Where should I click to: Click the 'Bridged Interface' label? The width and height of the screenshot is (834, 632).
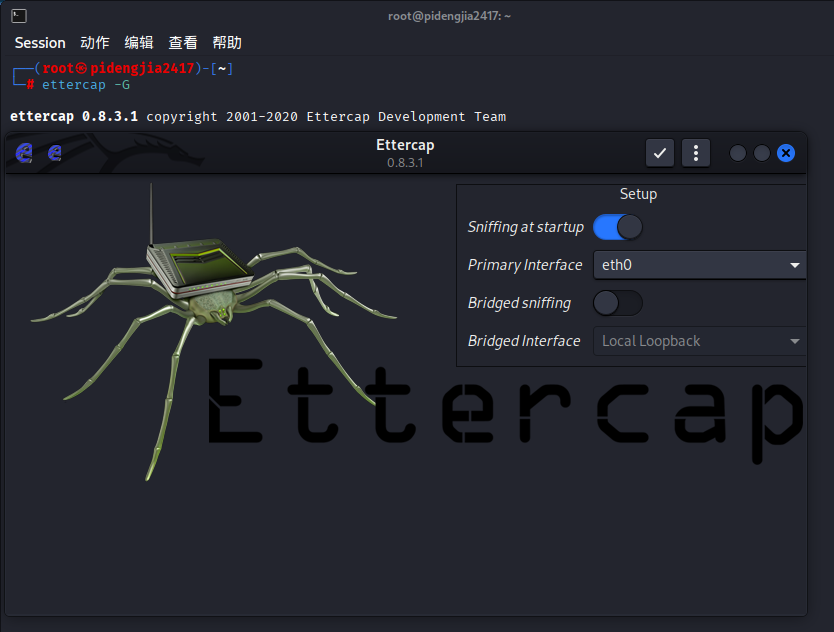point(524,341)
